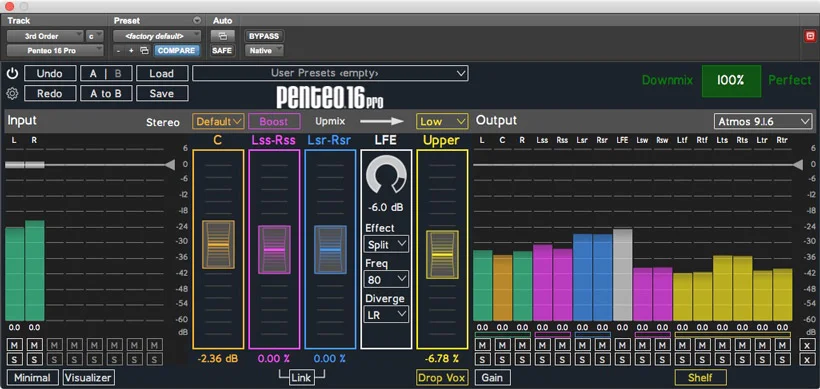Open the Low upmix dropdown
820x389 pixels.
[x=442, y=121]
